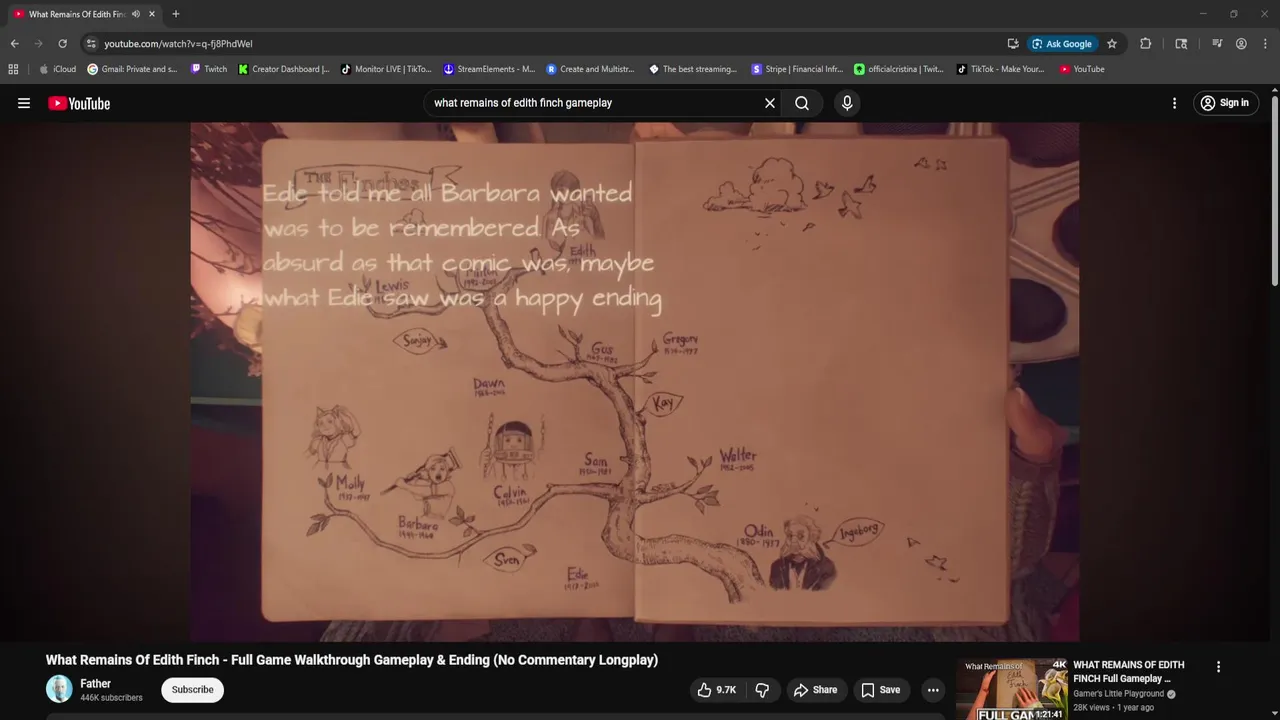Dislike the video

coord(762,690)
